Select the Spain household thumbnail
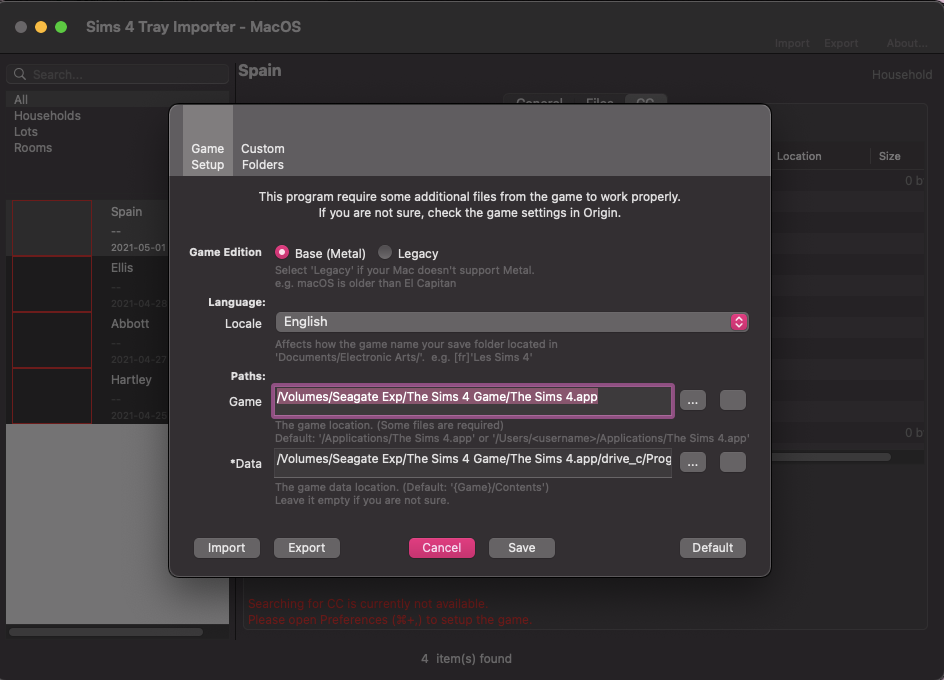The width and height of the screenshot is (944, 680). (52, 228)
